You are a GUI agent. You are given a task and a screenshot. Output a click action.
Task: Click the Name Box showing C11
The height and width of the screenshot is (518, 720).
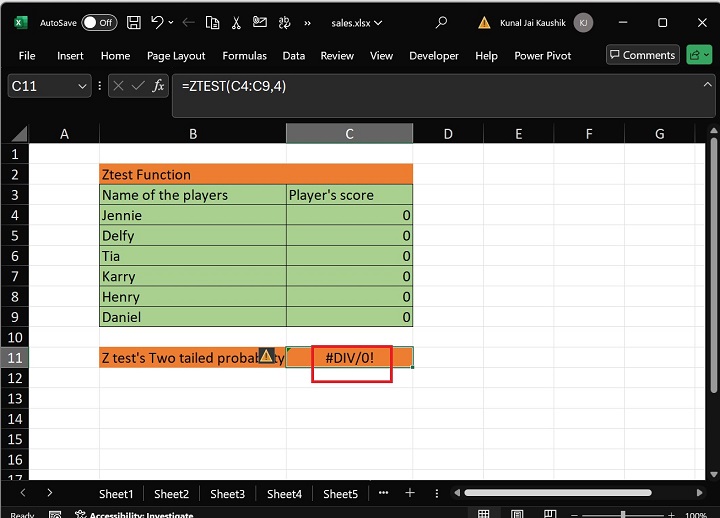(x=41, y=86)
